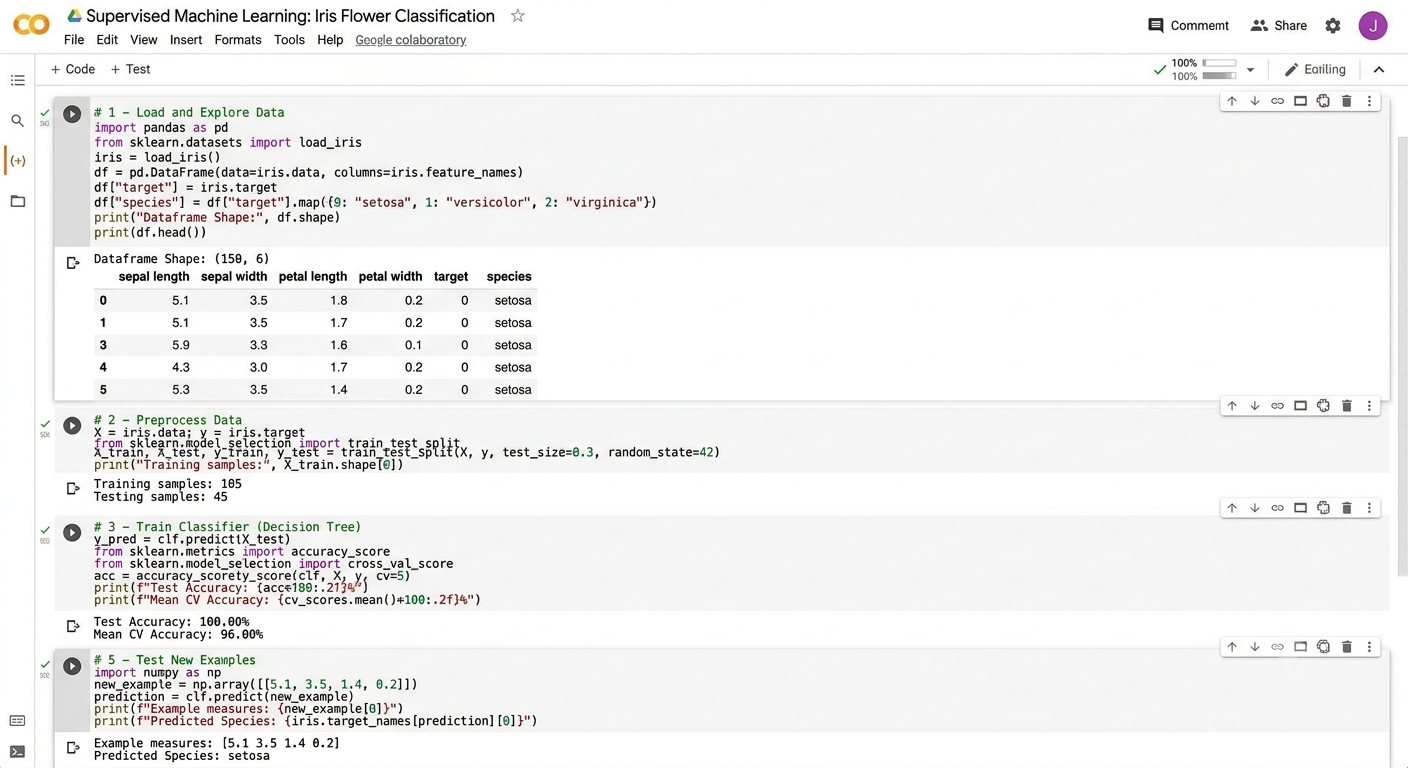Screen dimensions: 1408x768
Task: Open the variables {+} panel icon
Action: [x=17, y=161]
